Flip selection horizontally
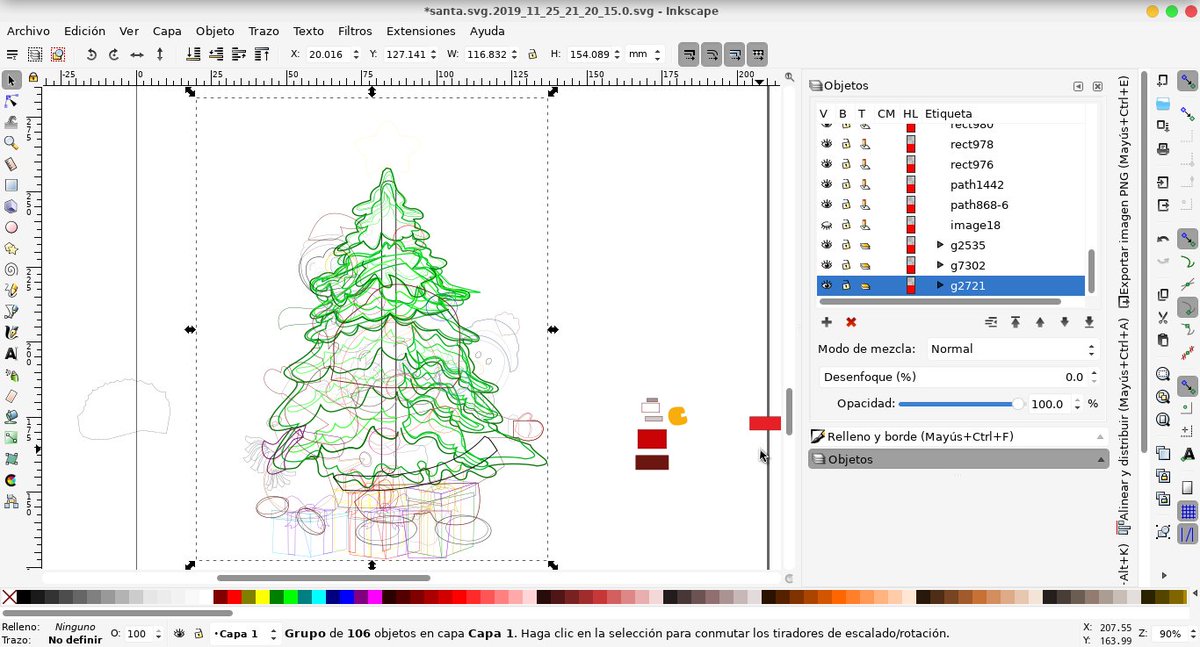This screenshot has height=647, width=1200. (137, 54)
